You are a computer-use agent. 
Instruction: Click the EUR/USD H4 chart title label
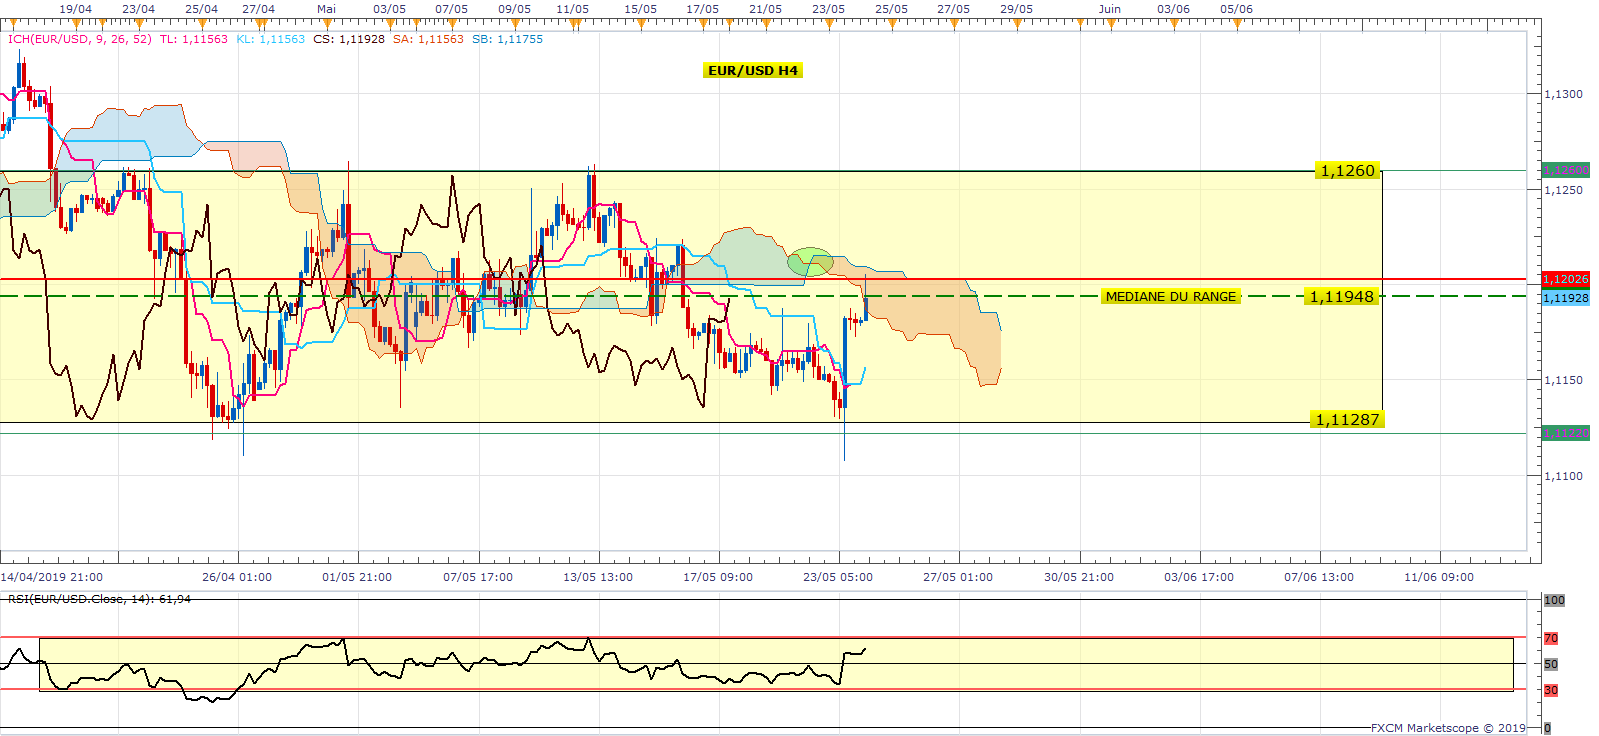click(753, 70)
